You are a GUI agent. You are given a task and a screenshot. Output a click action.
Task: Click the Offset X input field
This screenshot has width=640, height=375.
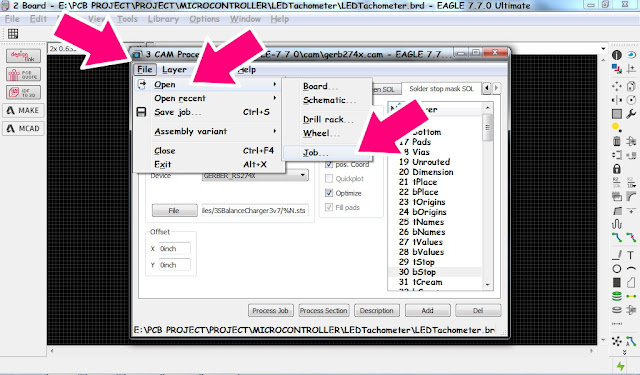pyautogui.click(x=174, y=249)
